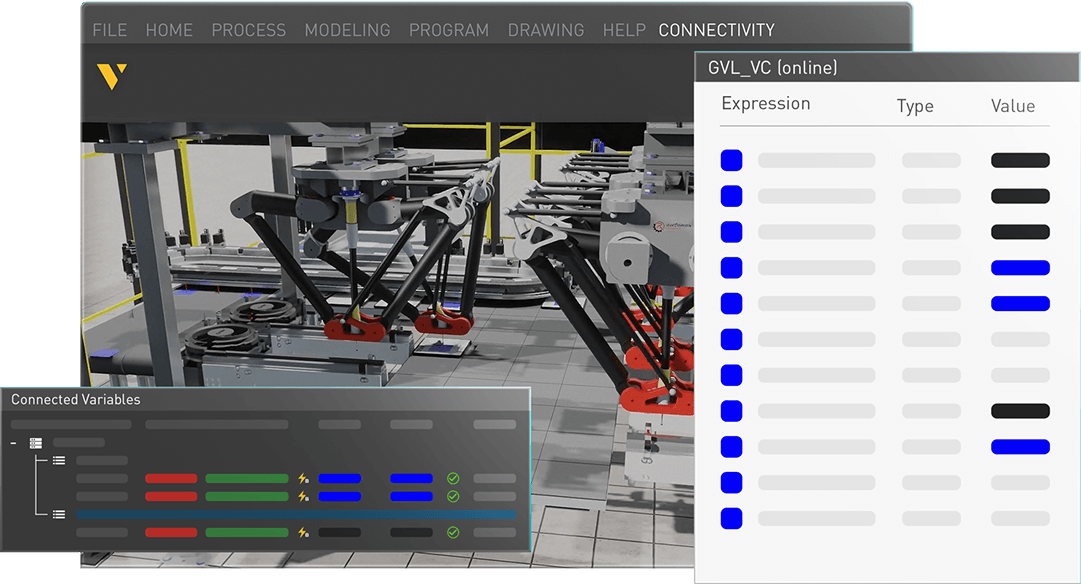Click the lightning bolt icon in the bottom variable row
This screenshot has height=584, width=1081.
(x=303, y=532)
